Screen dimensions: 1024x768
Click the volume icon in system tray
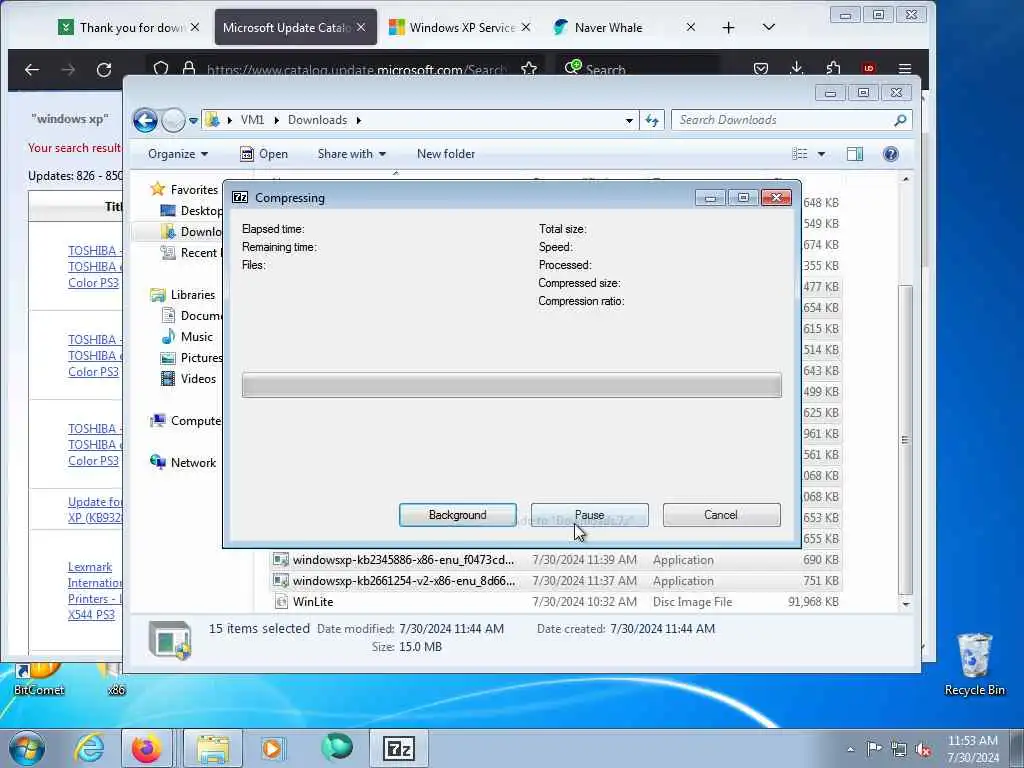tap(923, 749)
